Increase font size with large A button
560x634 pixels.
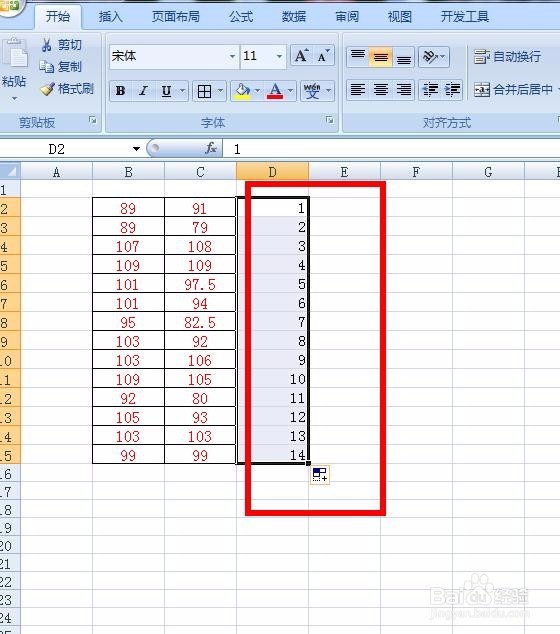click(301, 56)
